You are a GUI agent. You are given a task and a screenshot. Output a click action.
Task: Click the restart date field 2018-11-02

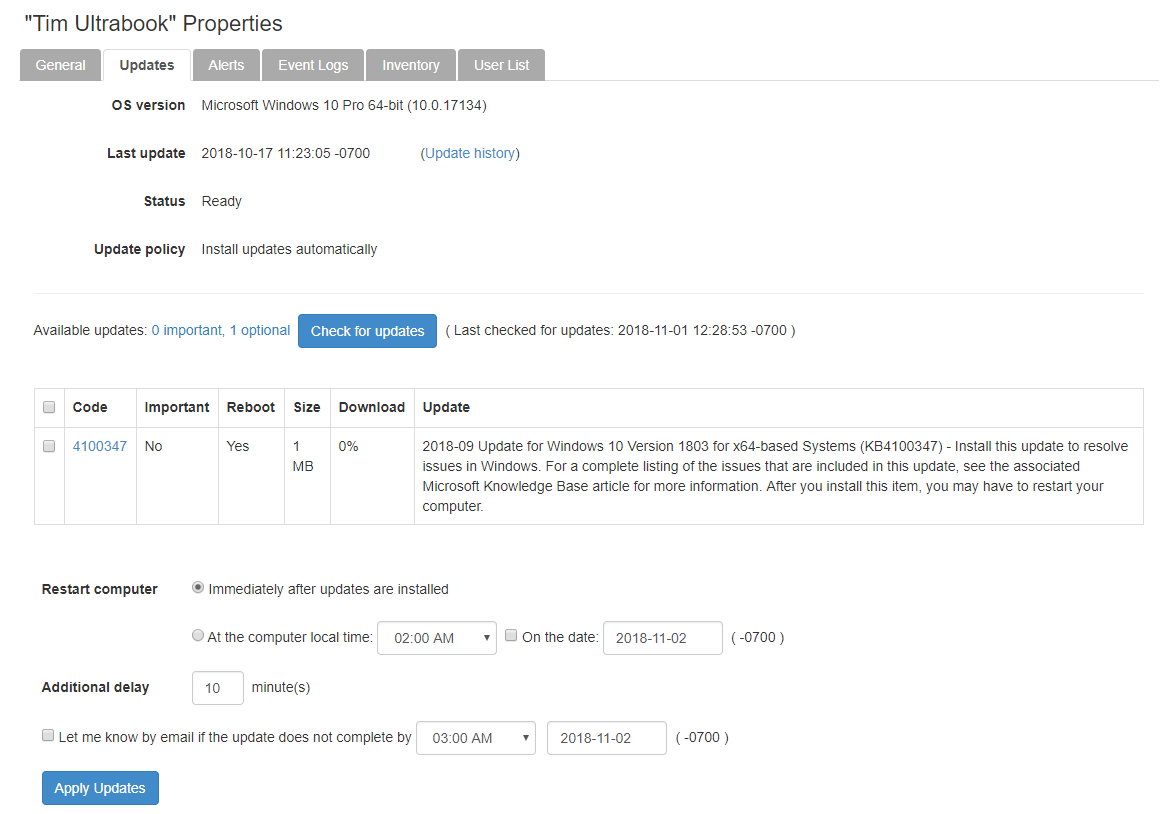click(662, 638)
